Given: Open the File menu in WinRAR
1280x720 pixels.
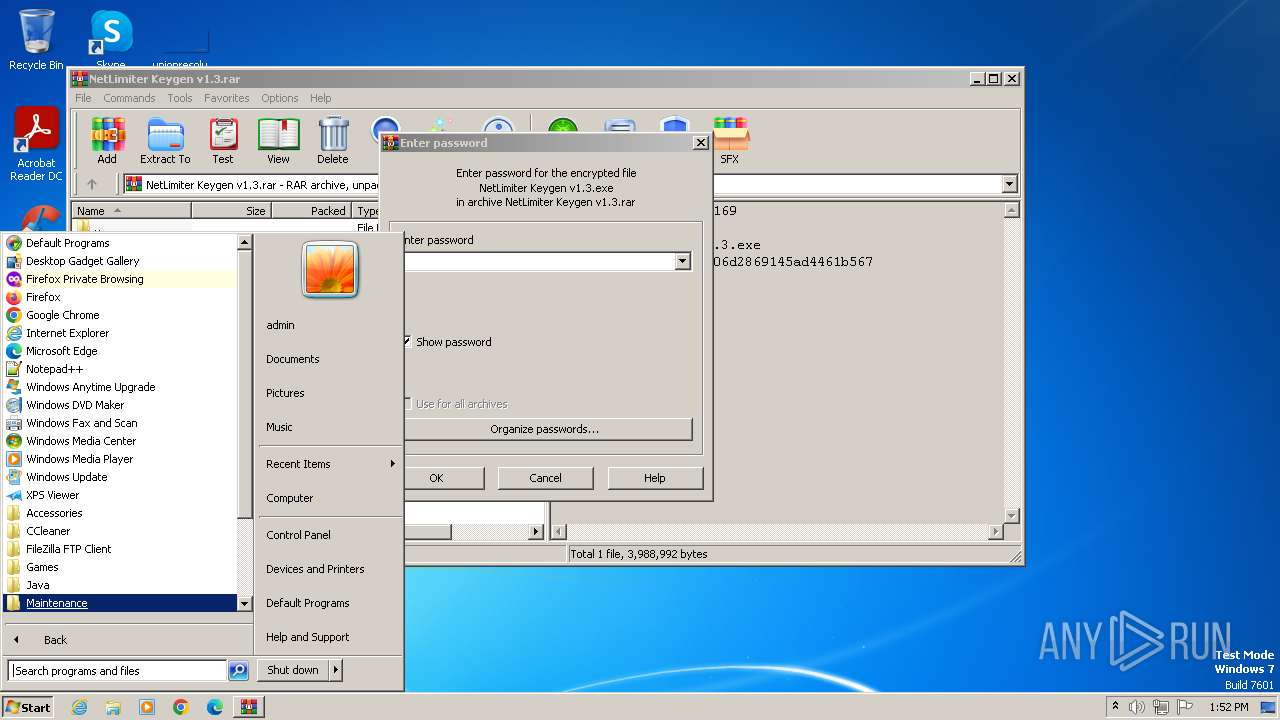Looking at the screenshot, I should click(83, 98).
